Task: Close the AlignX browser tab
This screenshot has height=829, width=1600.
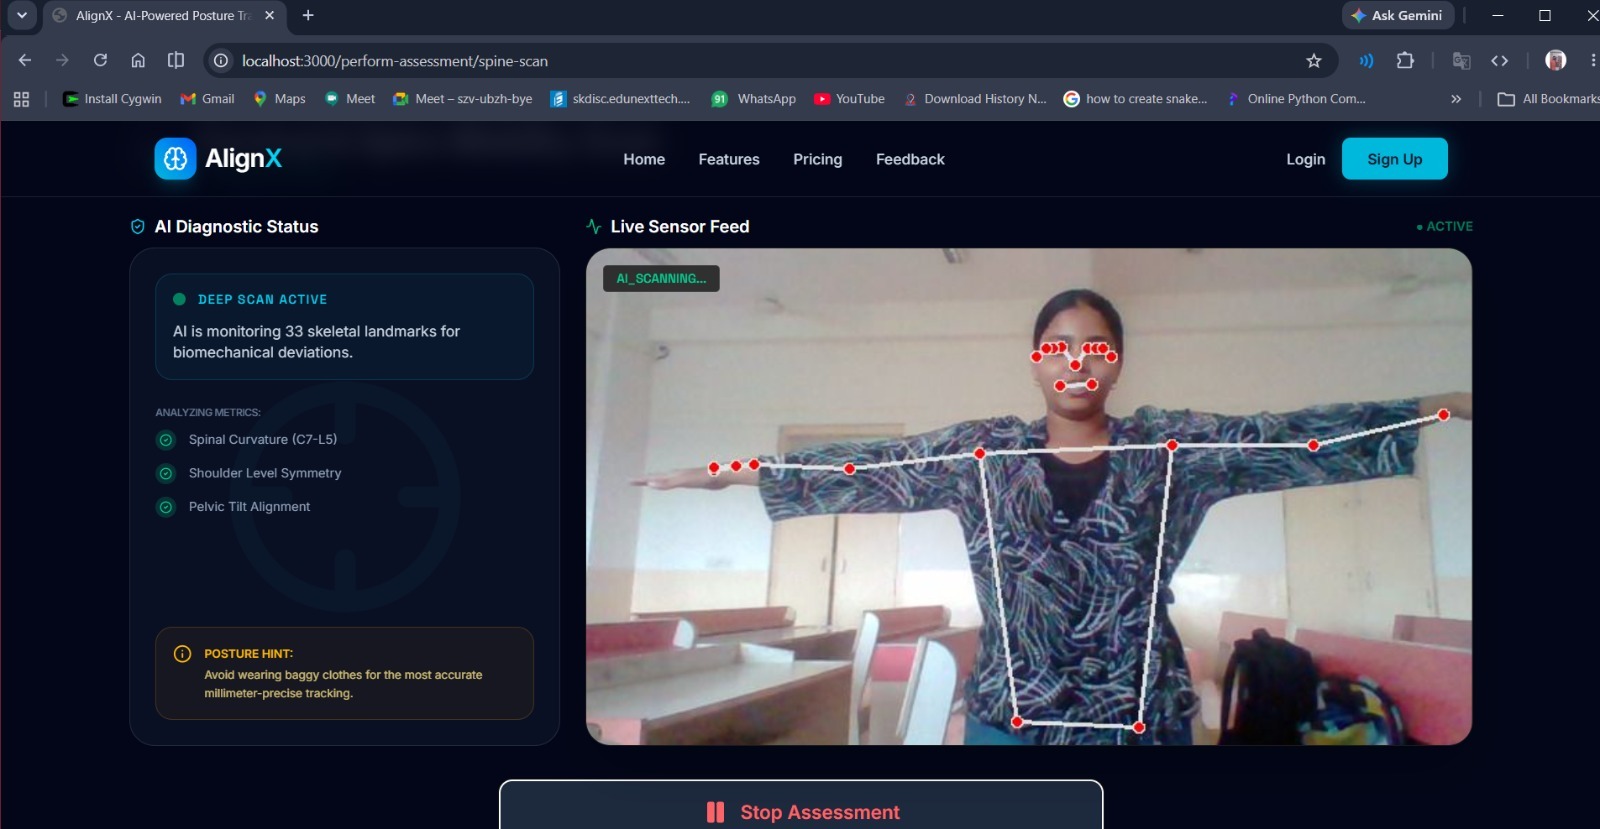Action: 269,16
